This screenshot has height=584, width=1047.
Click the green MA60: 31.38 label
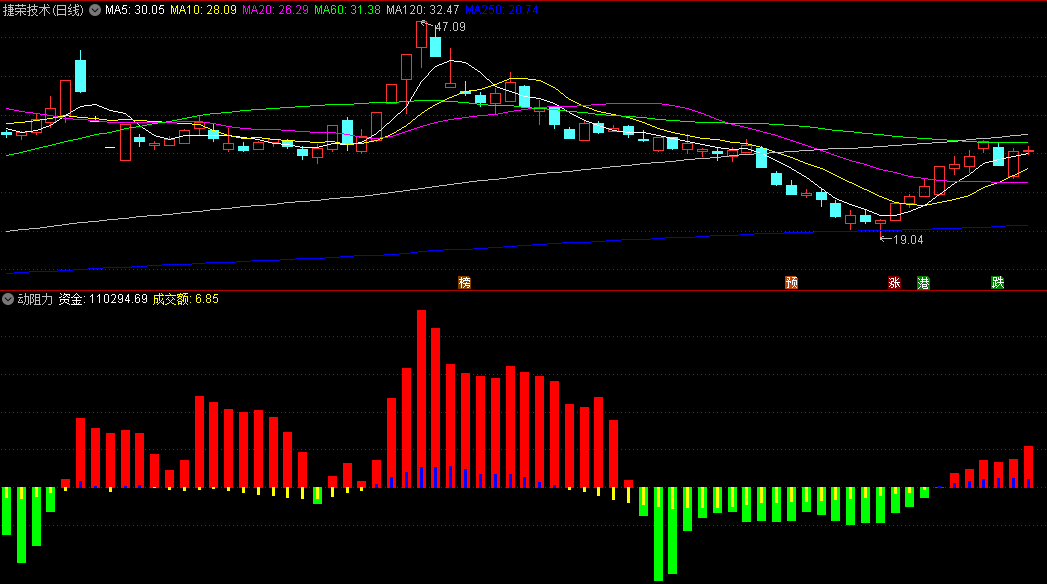347,10
